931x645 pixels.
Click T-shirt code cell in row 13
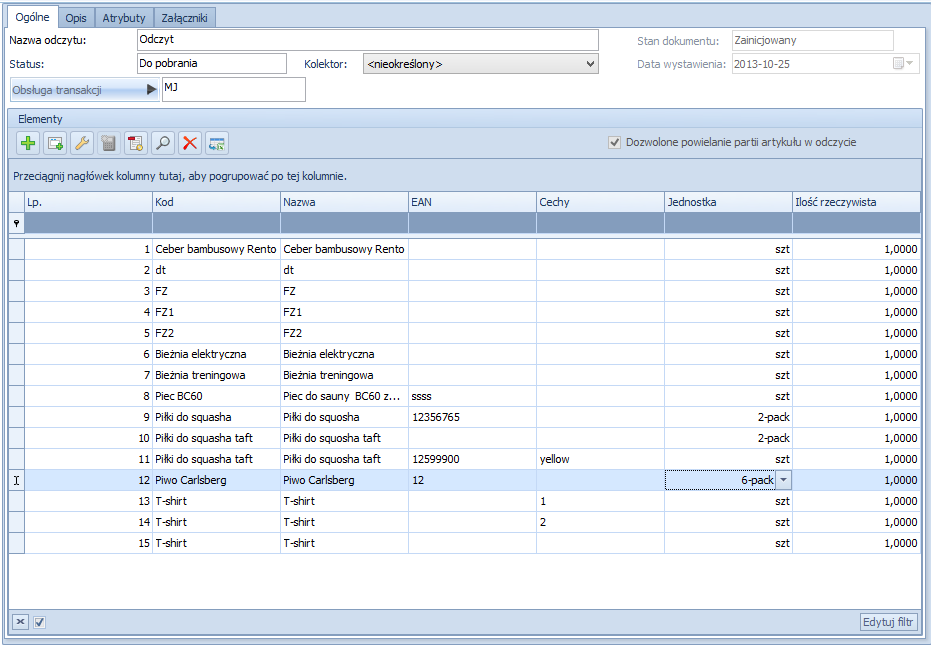pyautogui.click(x=216, y=501)
